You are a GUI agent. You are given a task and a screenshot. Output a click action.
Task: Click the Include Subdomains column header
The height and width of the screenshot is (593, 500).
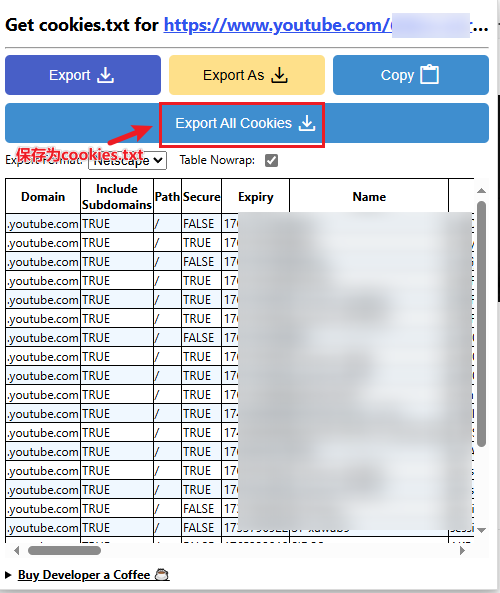(x=117, y=197)
